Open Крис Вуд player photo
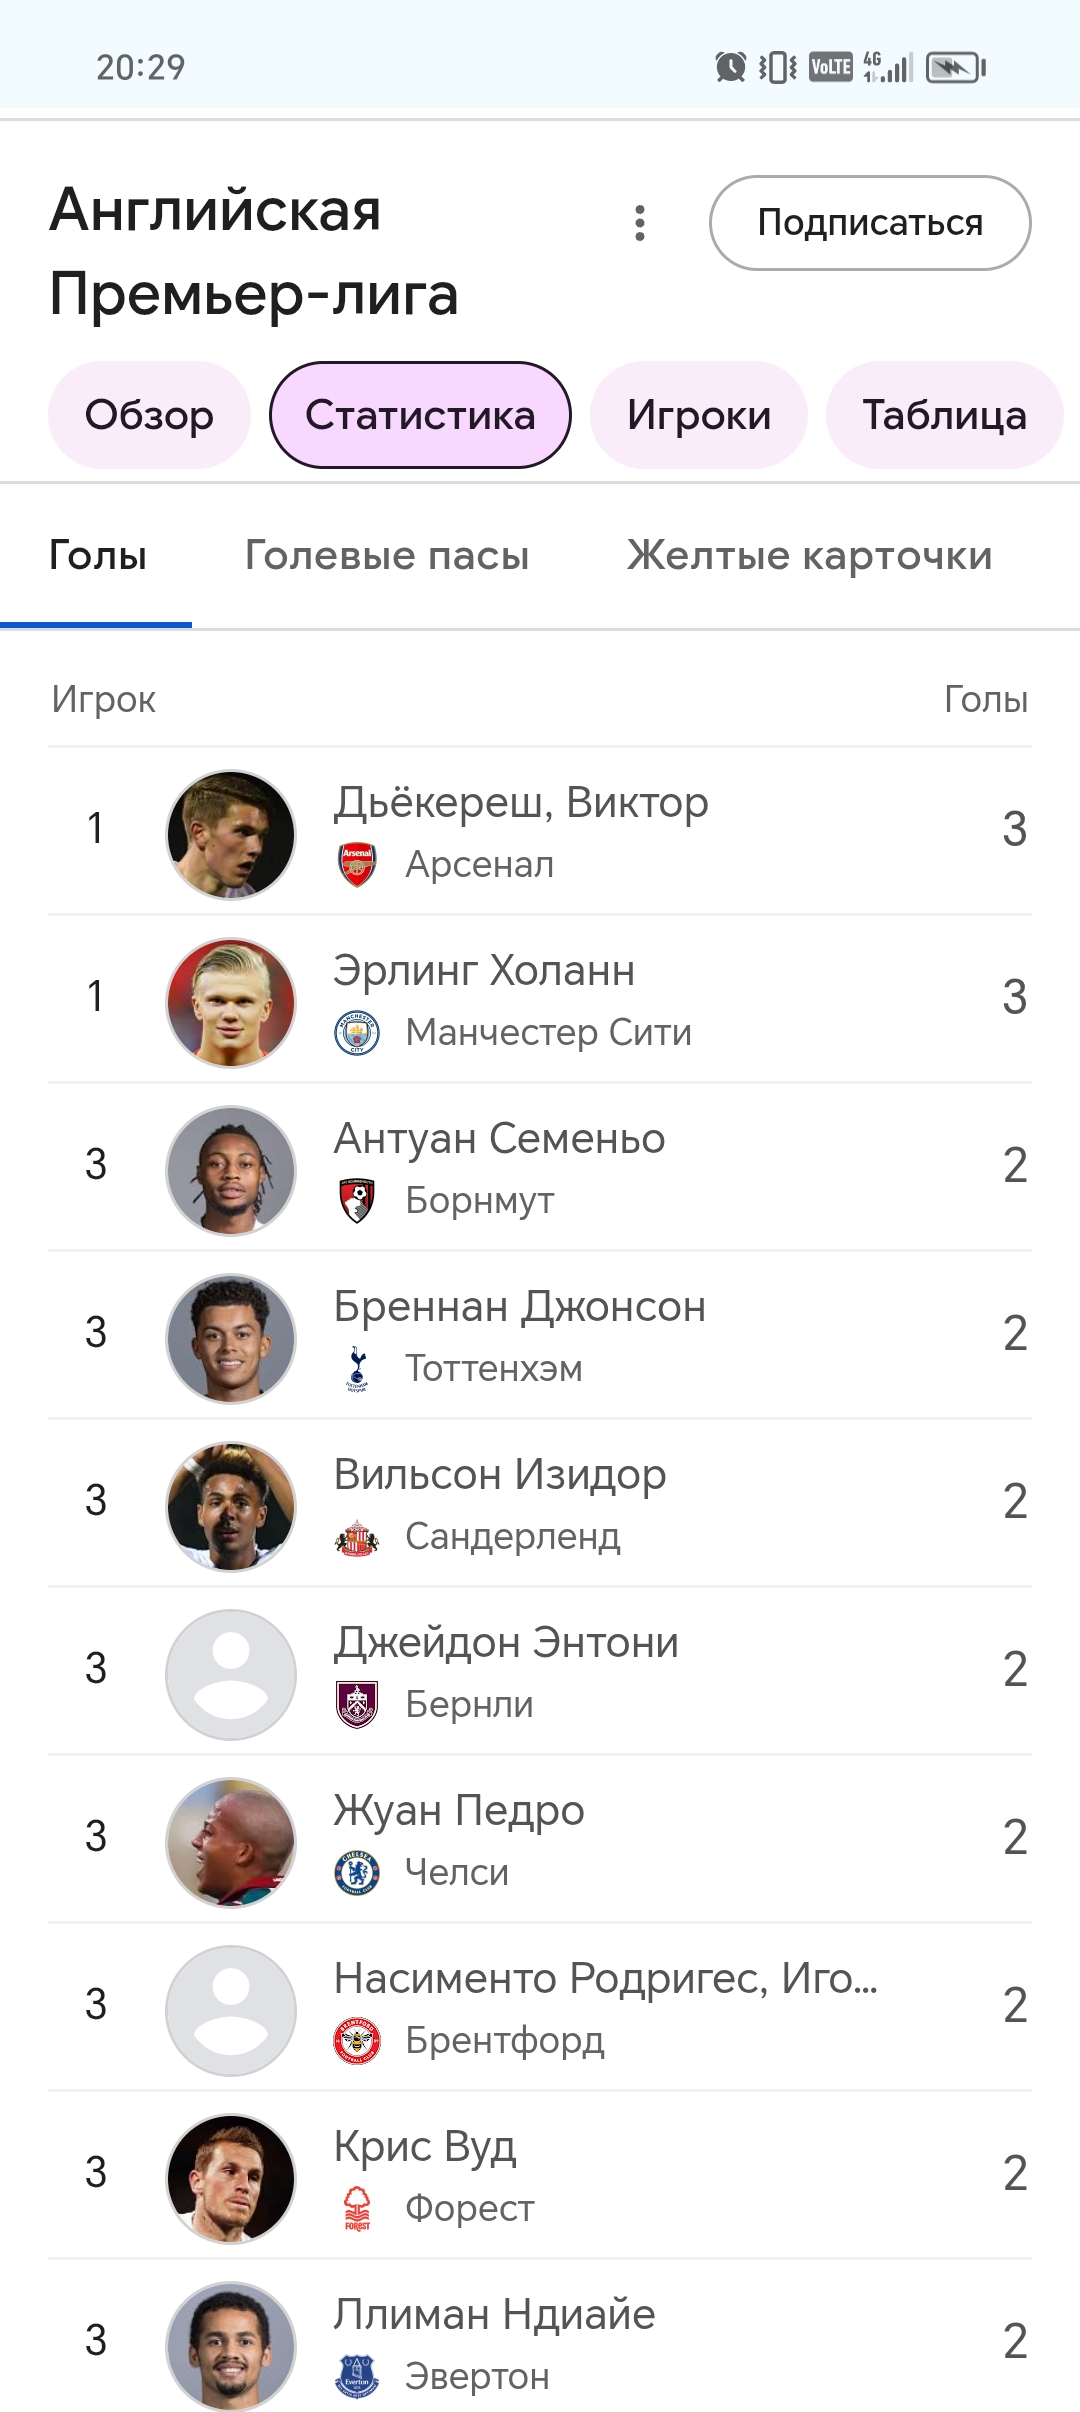1080x2412 pixels. pyautogui.click(x=231, y=2178)
